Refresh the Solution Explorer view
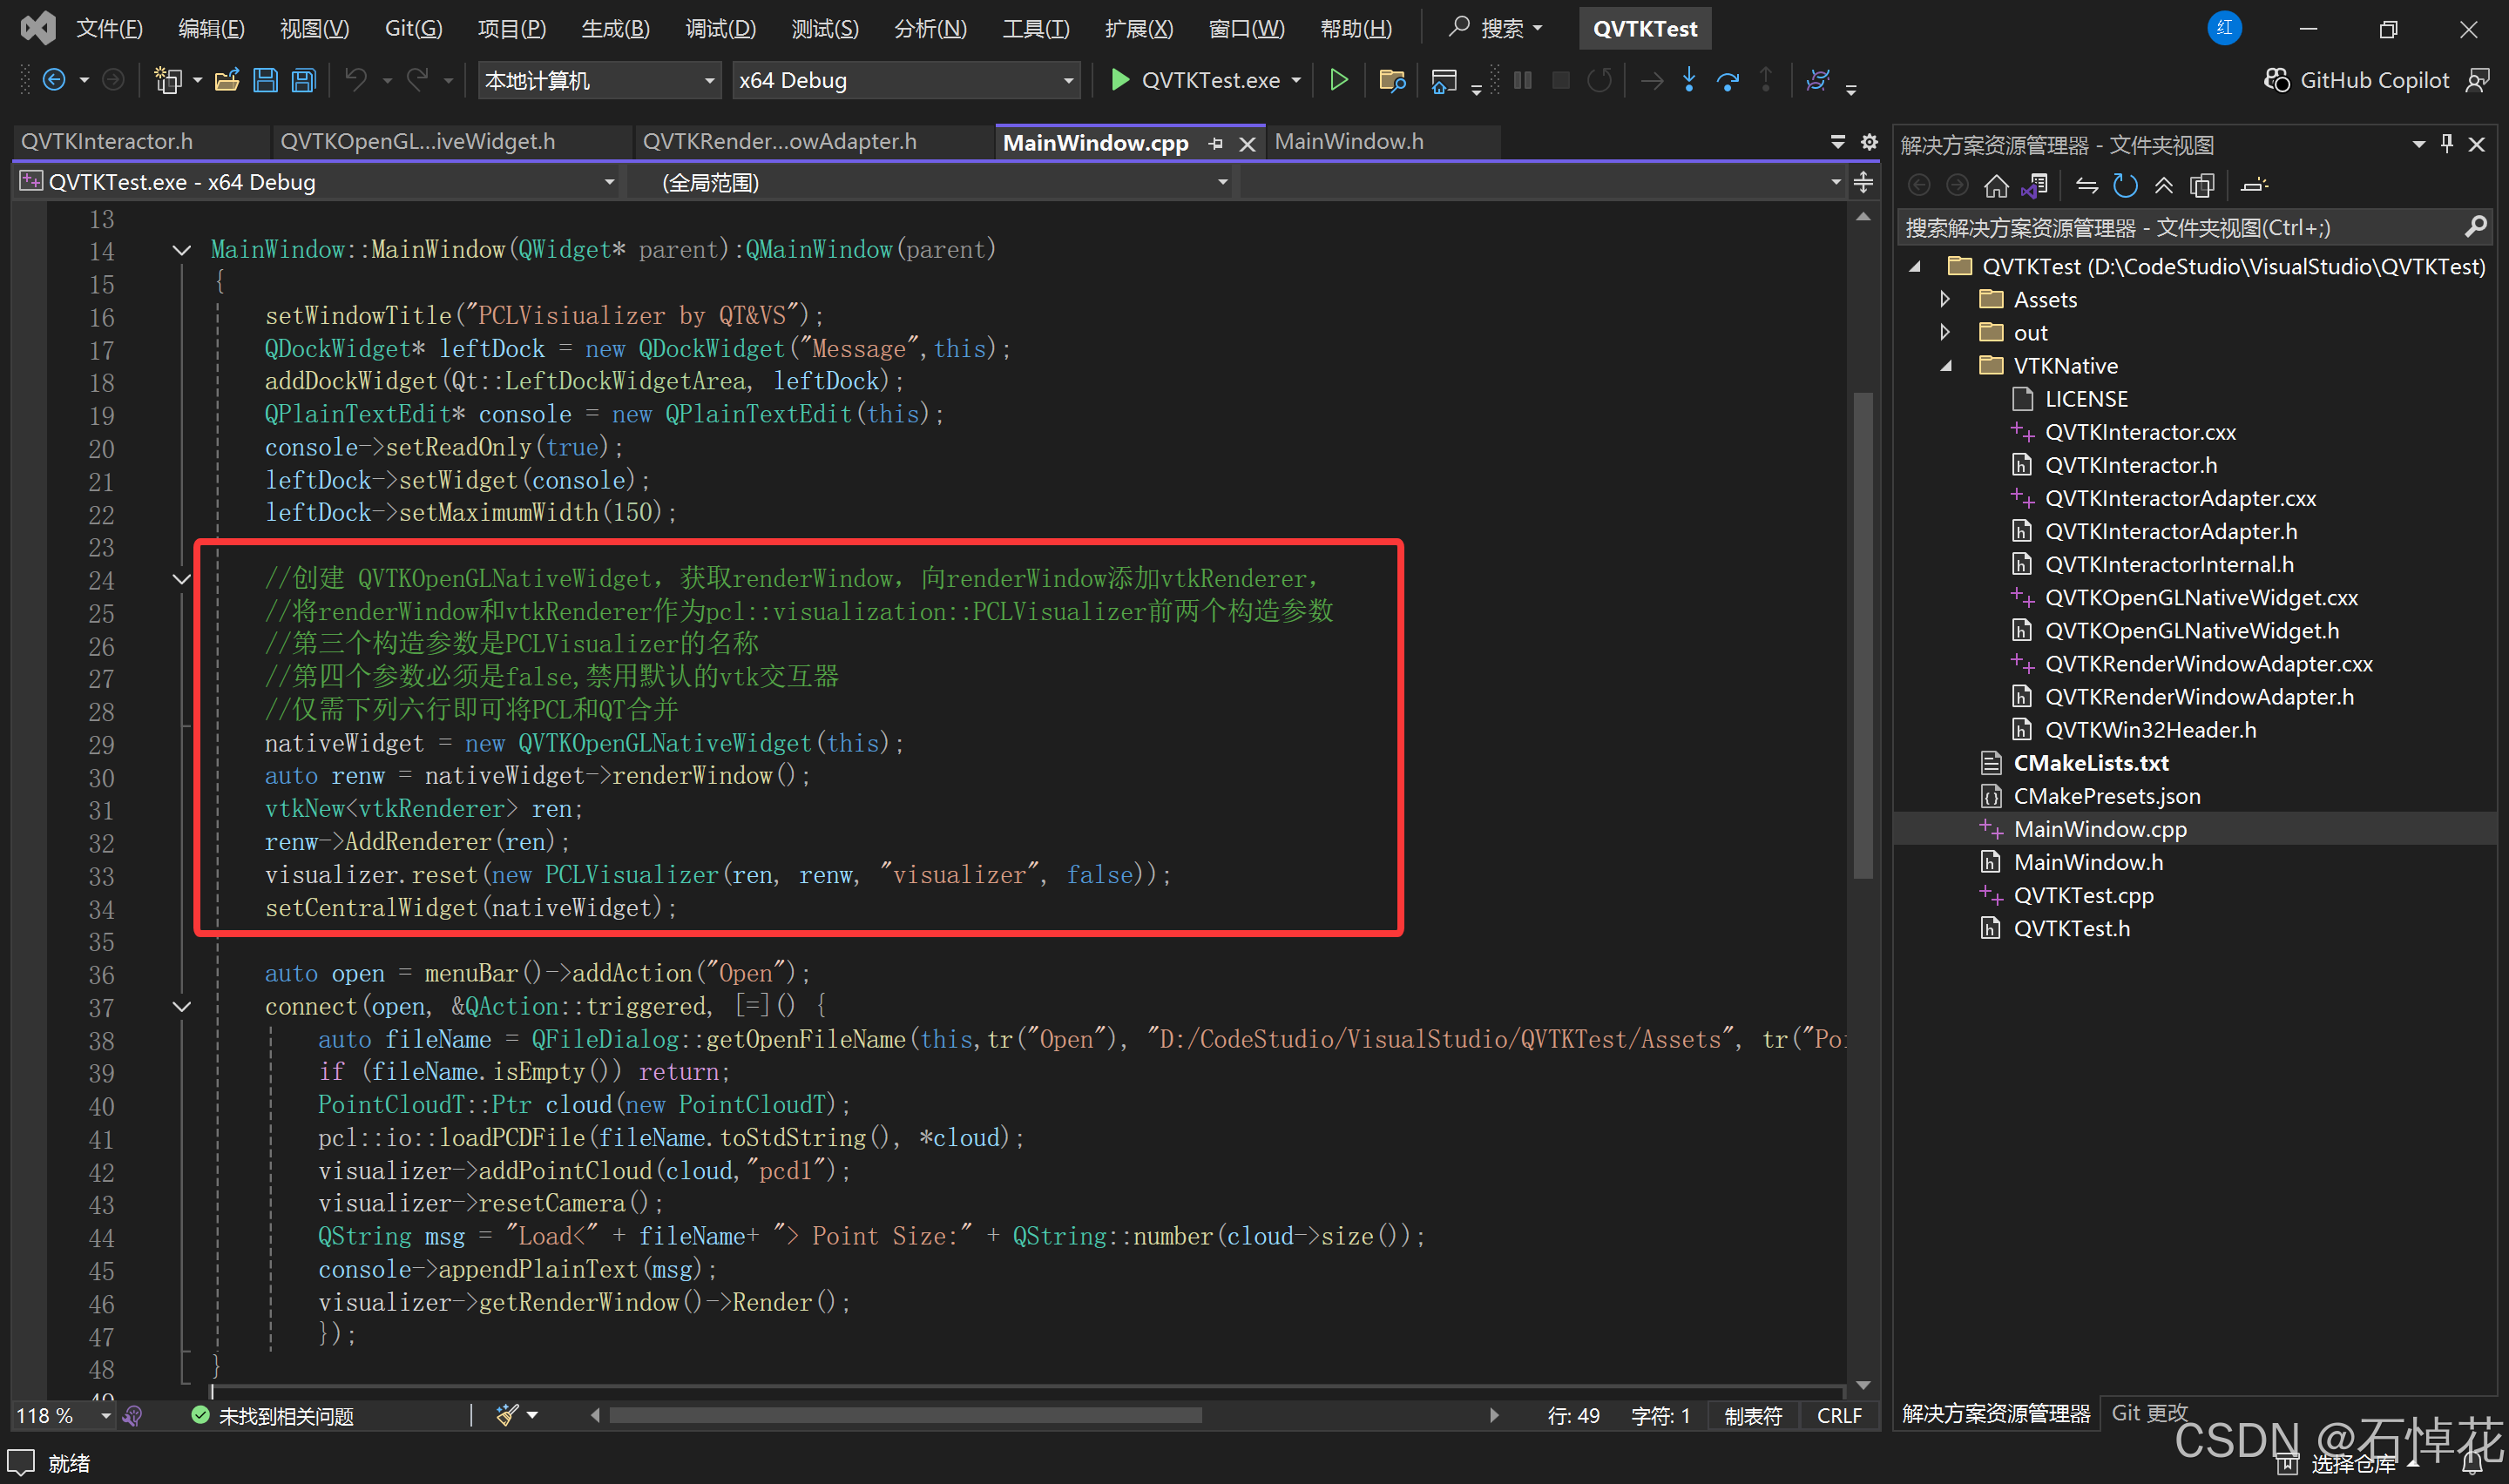 pyautogui.click(x=2125, y=185)
